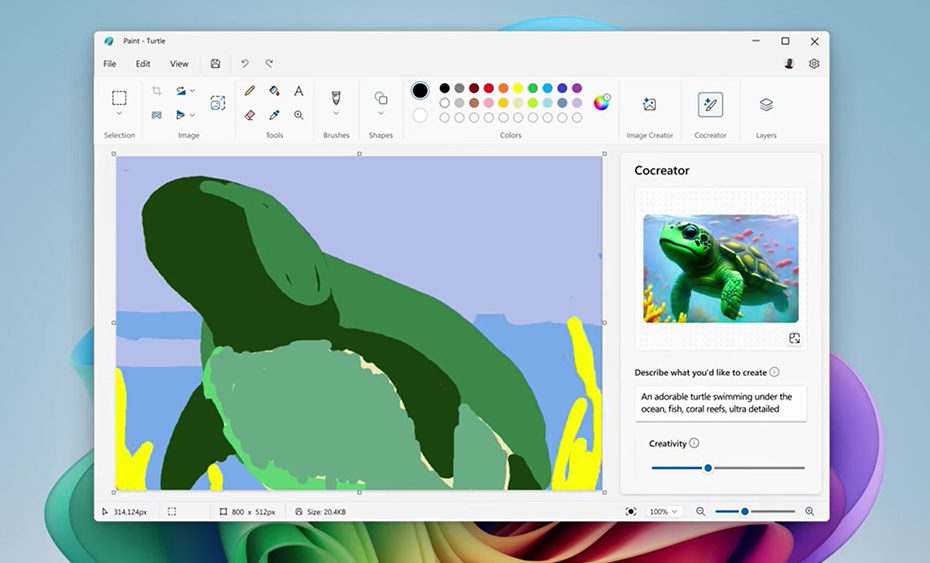Click the status bar zoom slider handle
930x563 pixels.
(744, 511)
